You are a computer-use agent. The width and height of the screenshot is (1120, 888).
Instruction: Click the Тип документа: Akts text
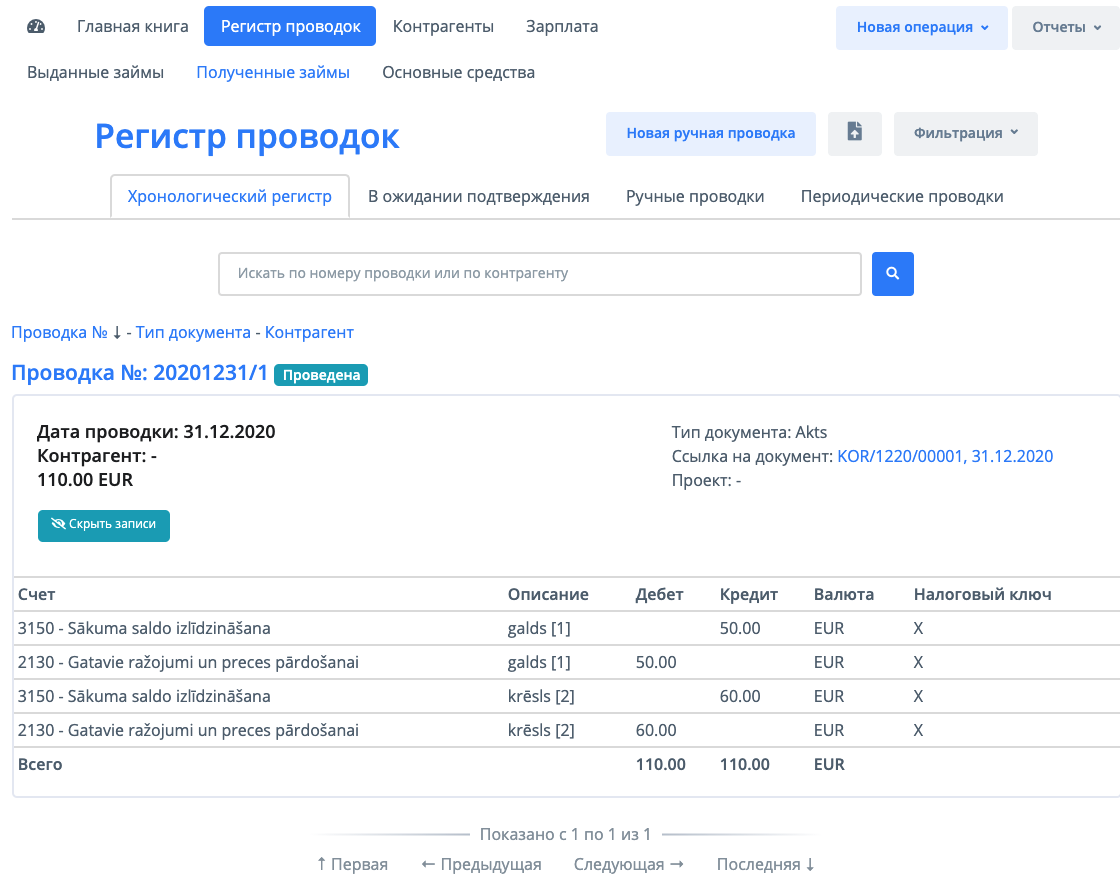749,432
